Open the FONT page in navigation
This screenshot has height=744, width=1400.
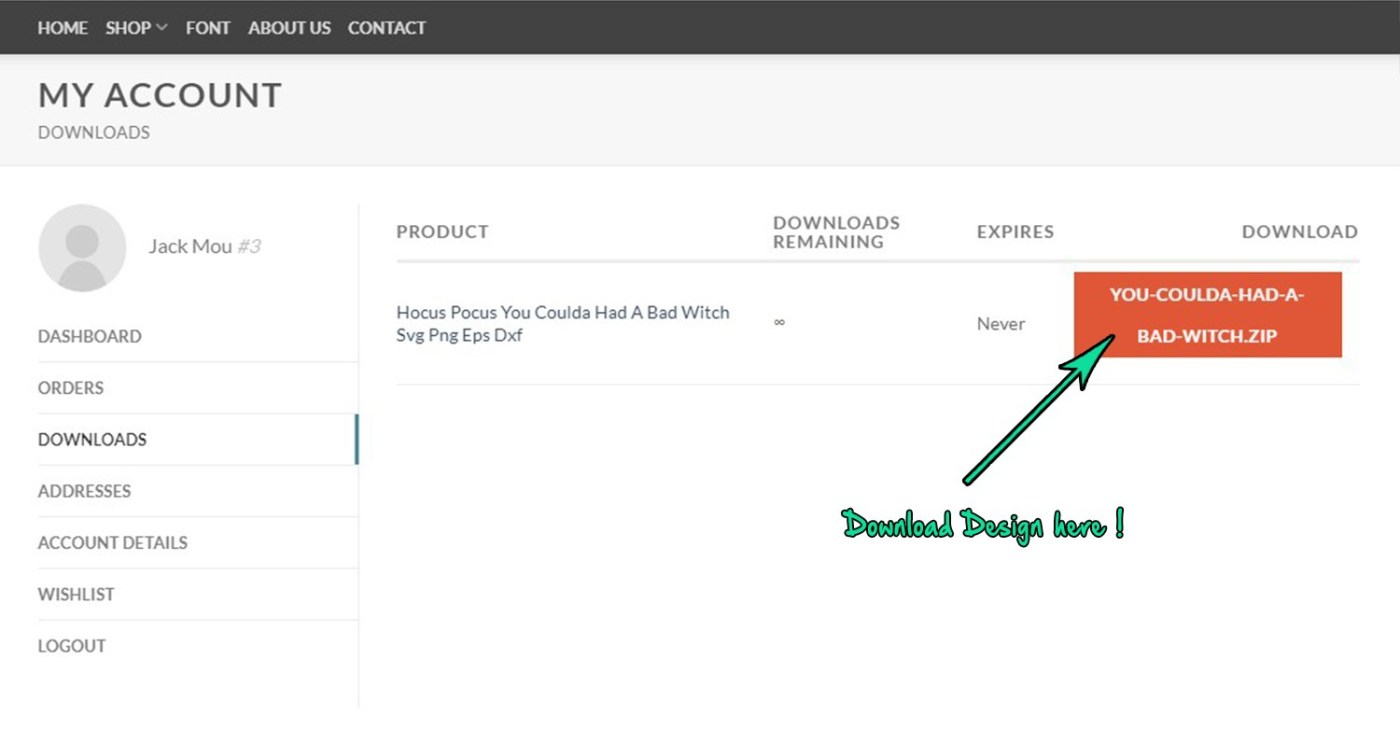click(x=208, y=28)
